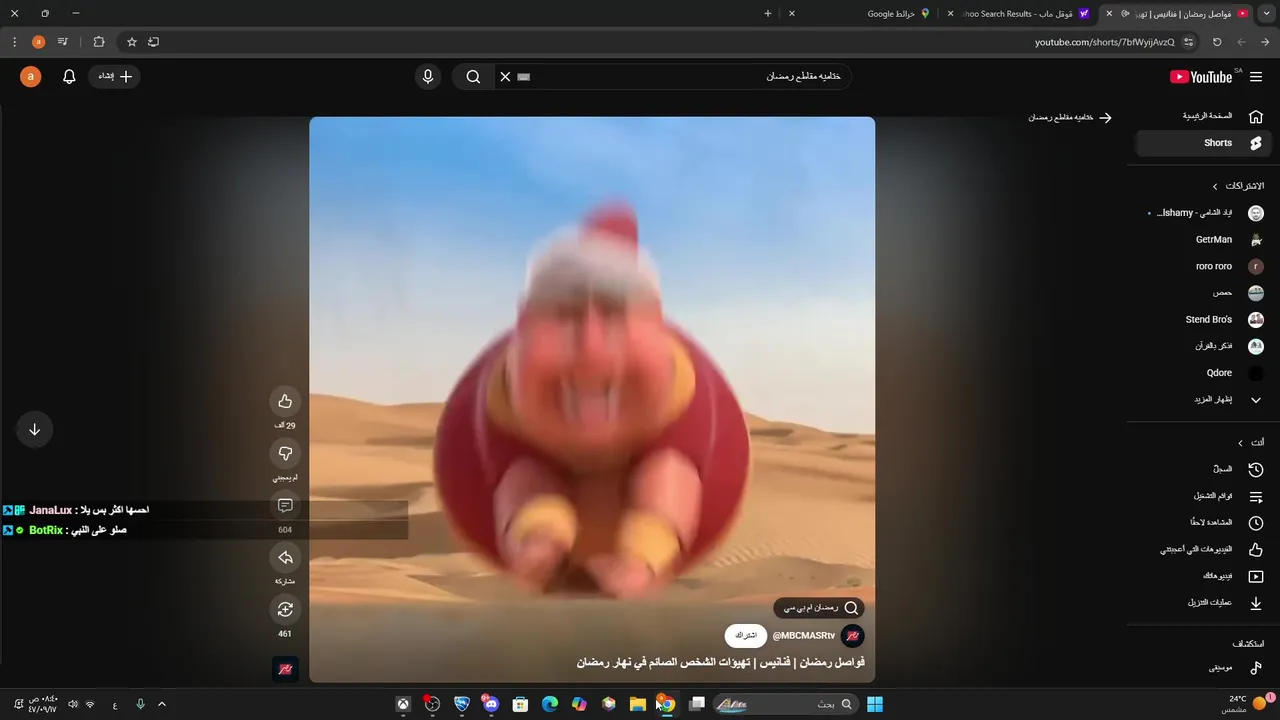Reload the page in the browser
Viewport: 1280px width, 720px height.
point(1217,42)
